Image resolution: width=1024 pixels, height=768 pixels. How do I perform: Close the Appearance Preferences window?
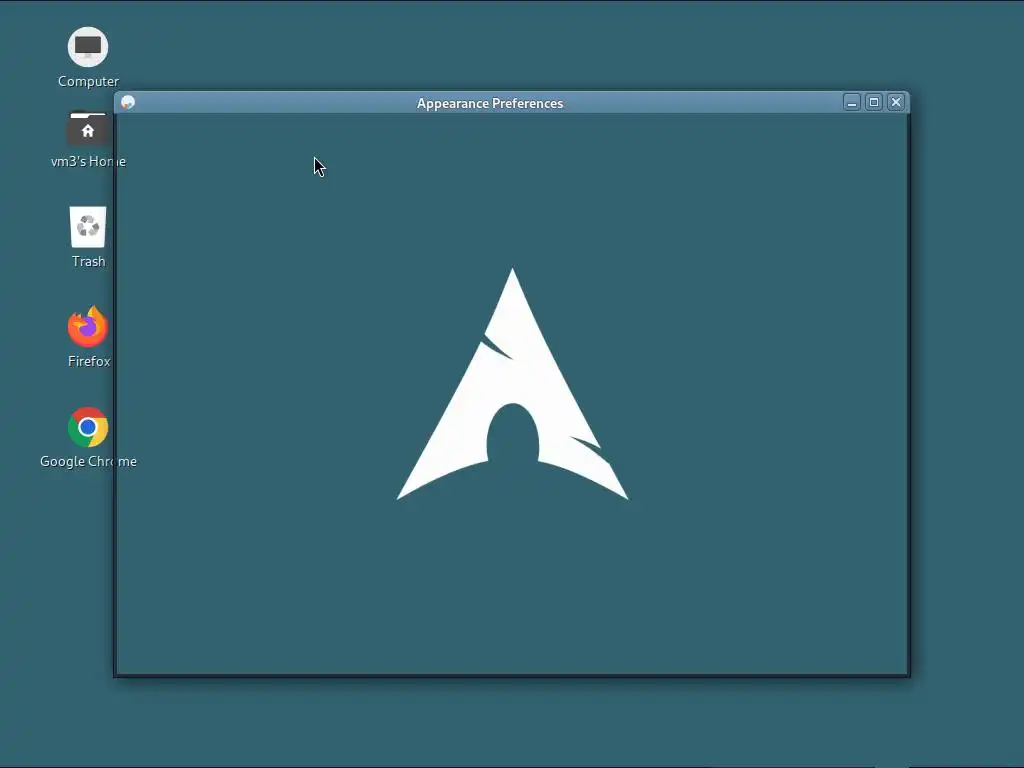point(896,103)
